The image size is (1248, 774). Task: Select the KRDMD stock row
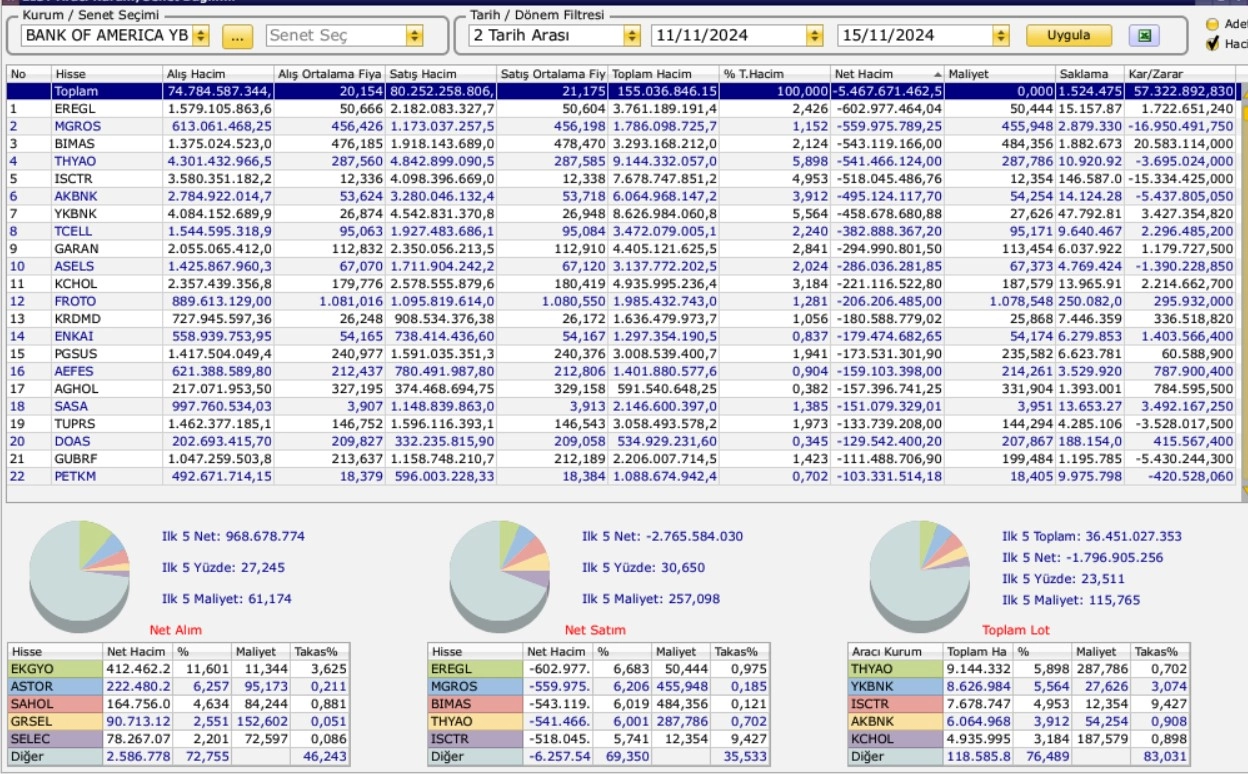(x=622, y=318)
